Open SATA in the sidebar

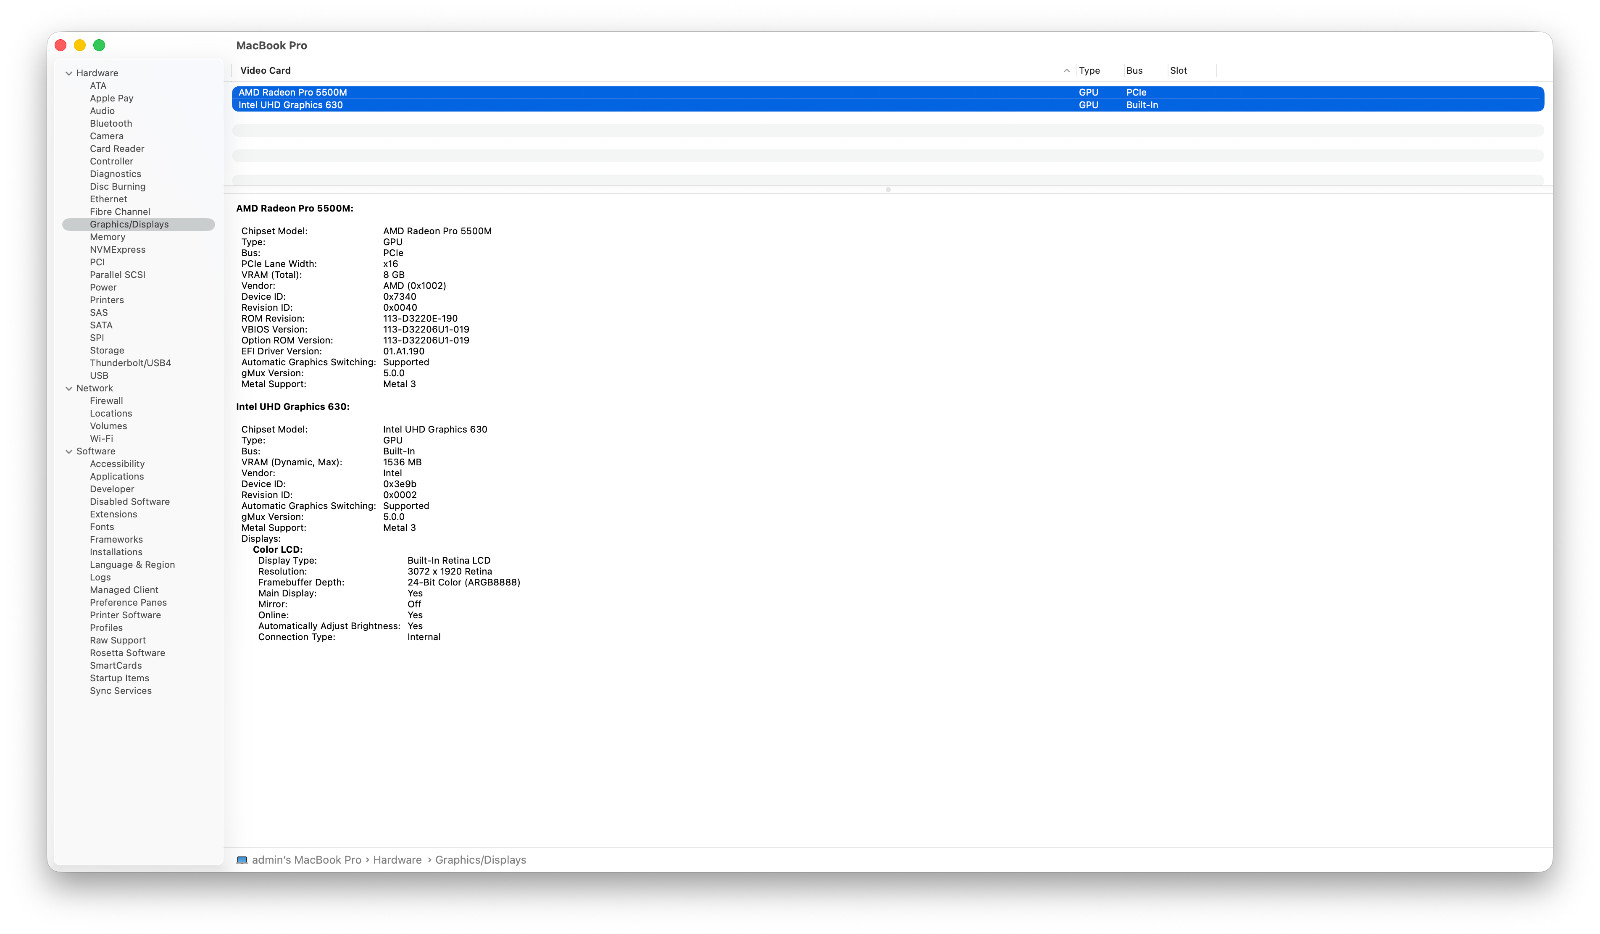(x=101, y=325)
